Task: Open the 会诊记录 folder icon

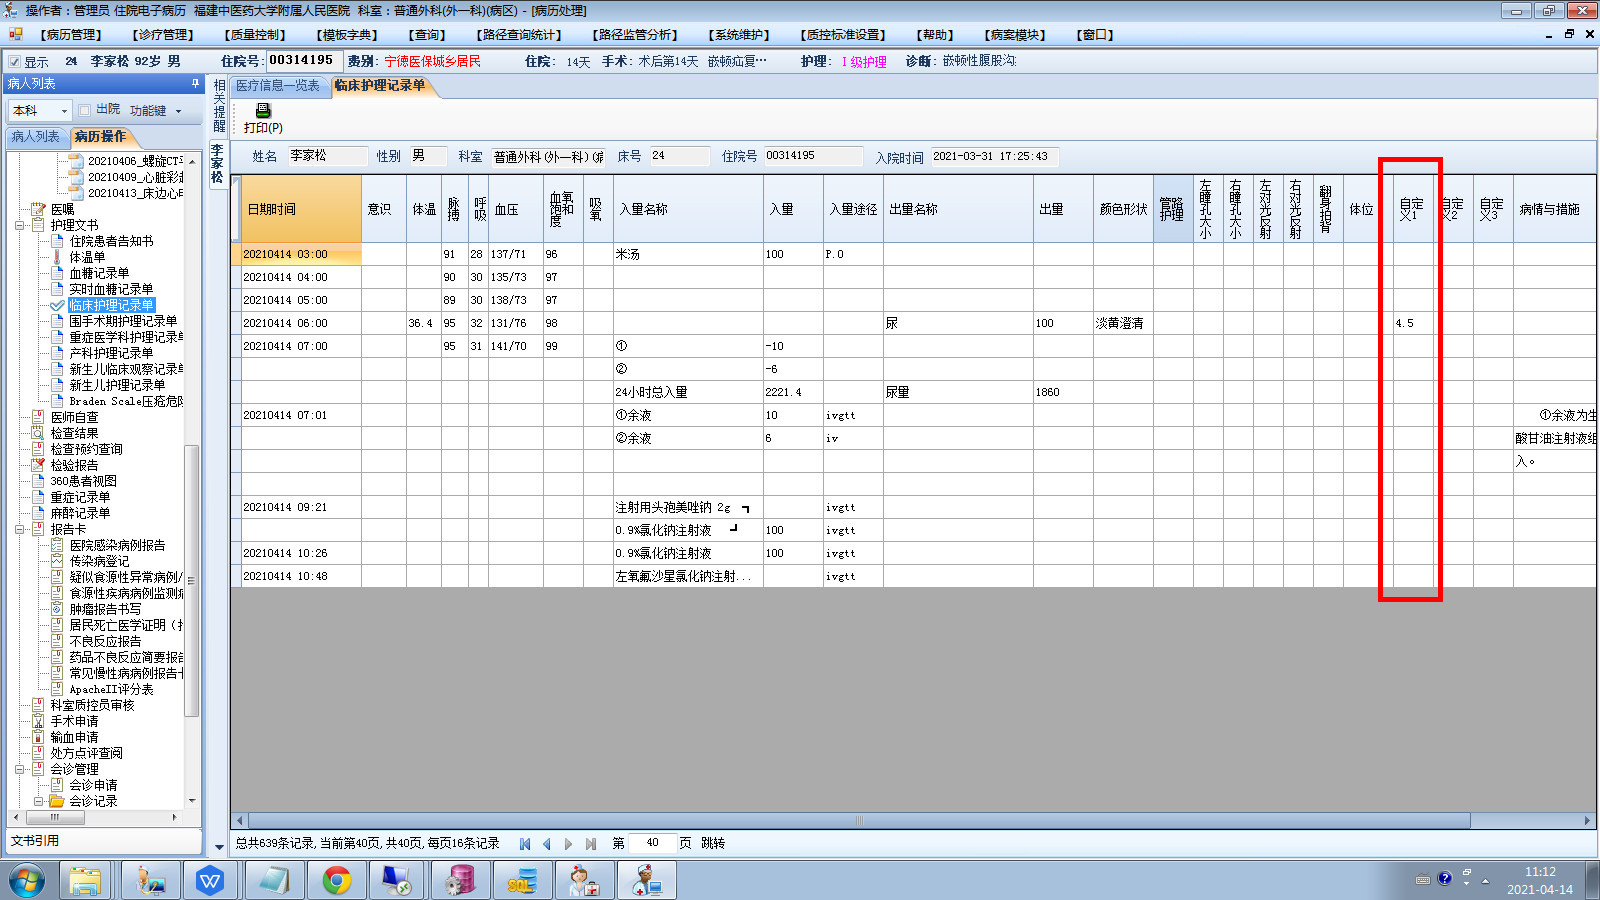Action: 57,801
